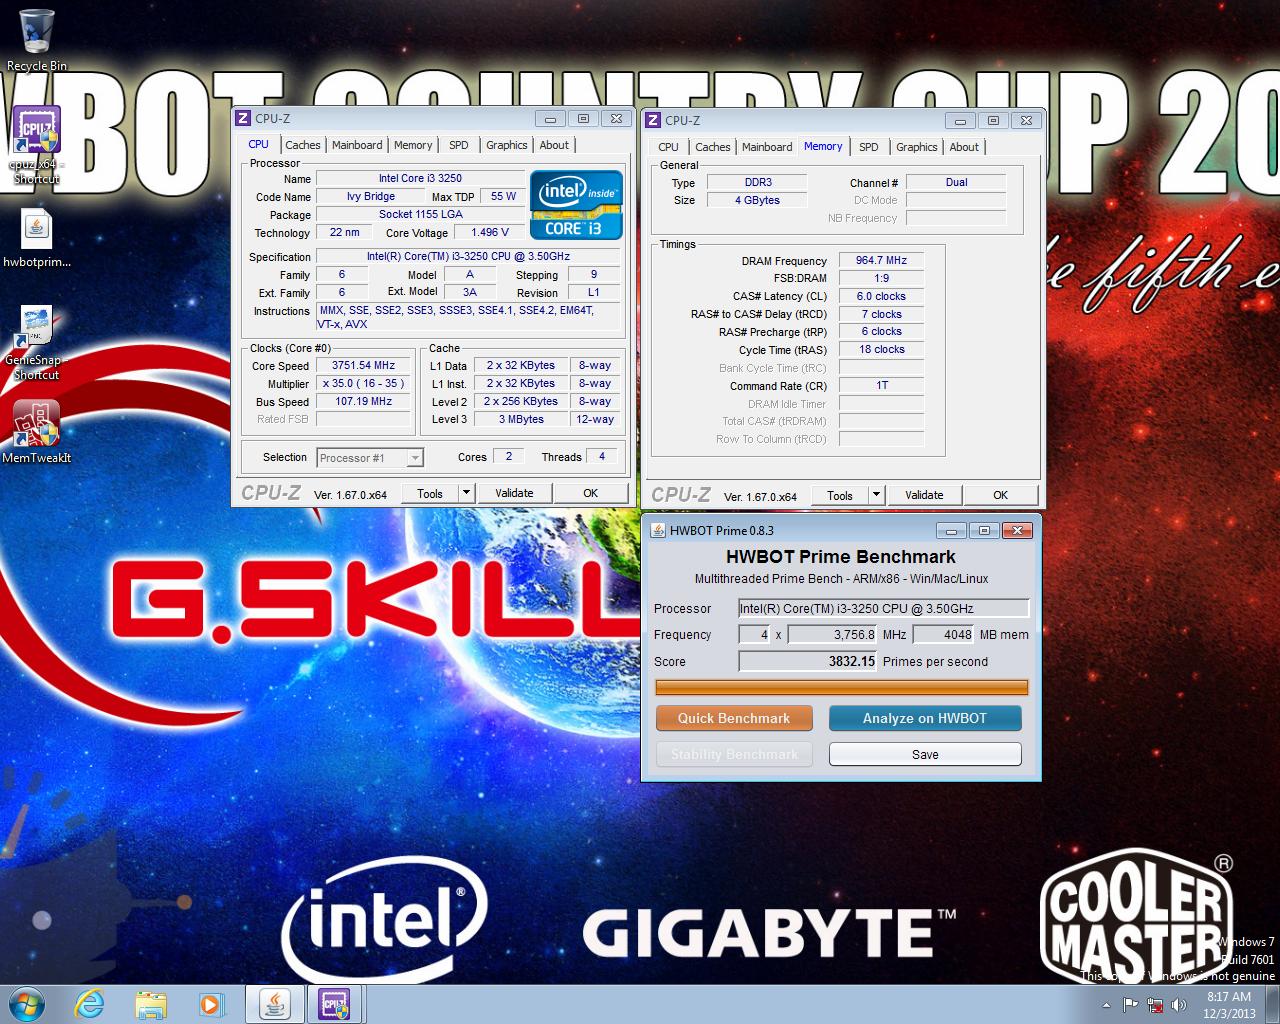Show hidden tray icons arrow
Screen dimensions: 1280x1024
1106,1005
